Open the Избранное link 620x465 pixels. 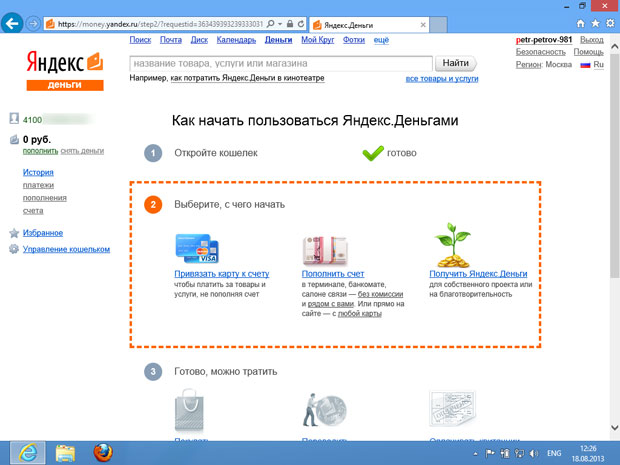coord(43,233)
